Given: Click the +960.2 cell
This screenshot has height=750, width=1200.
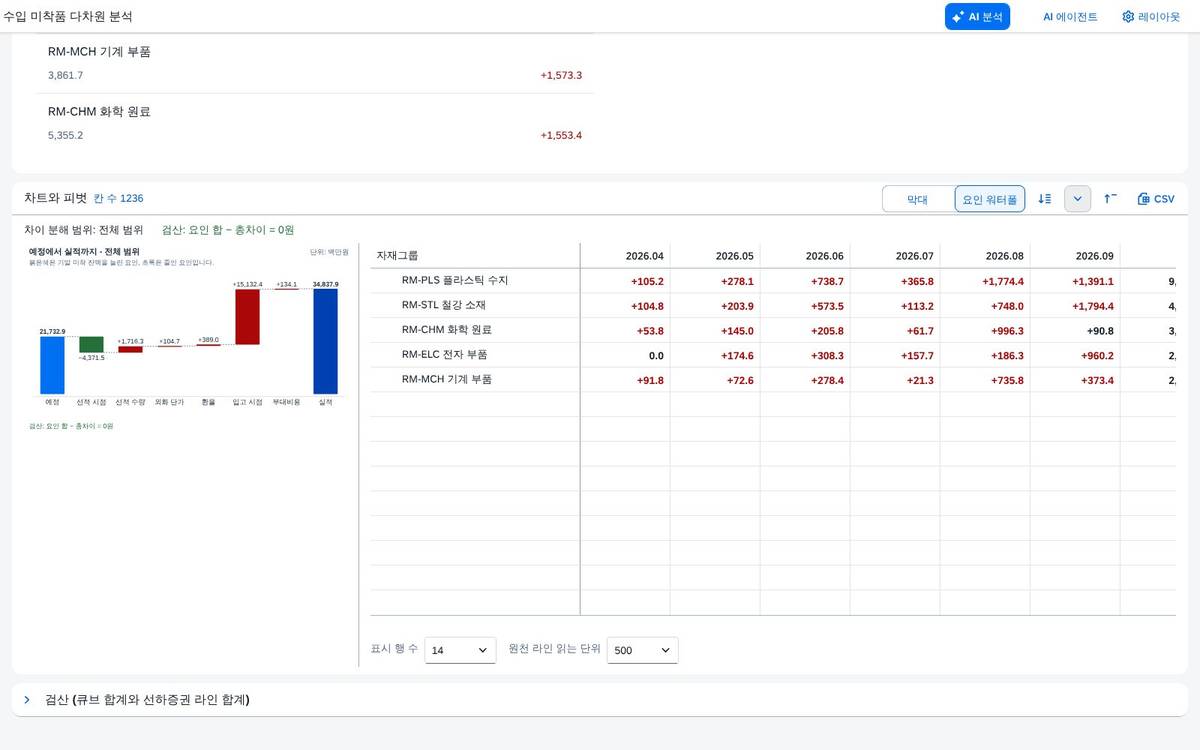Looking at the screenshot, I should tap(1075, 355).
